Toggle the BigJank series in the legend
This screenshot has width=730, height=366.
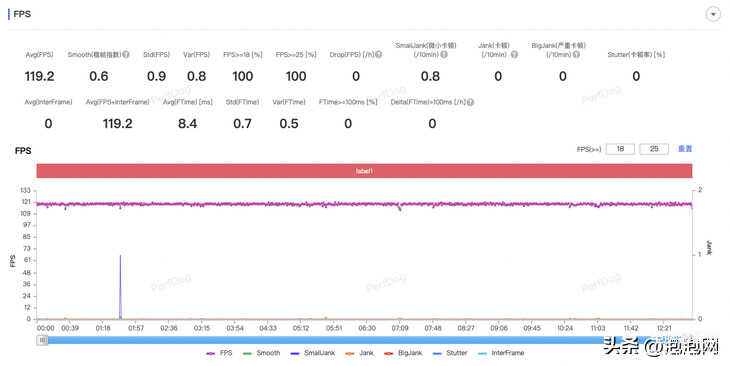coord(403,353)
